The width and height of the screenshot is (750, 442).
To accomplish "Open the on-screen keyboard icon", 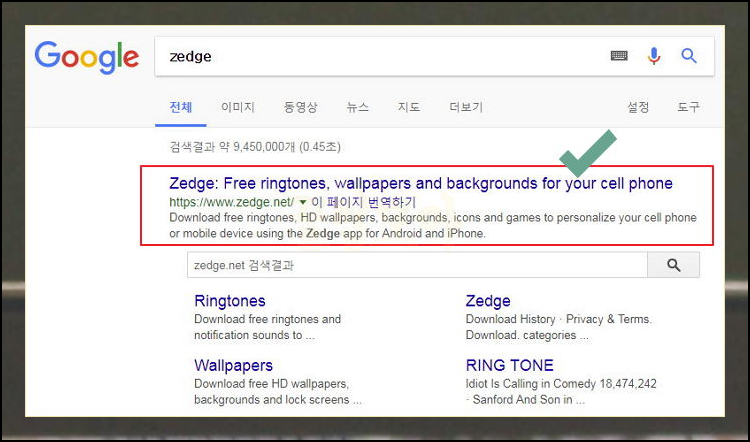I will 619,56.
